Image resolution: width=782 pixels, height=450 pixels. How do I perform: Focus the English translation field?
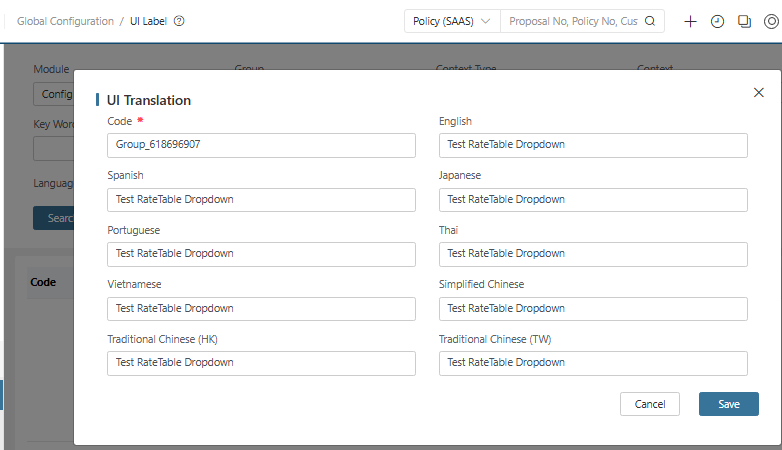click(593, 145)
